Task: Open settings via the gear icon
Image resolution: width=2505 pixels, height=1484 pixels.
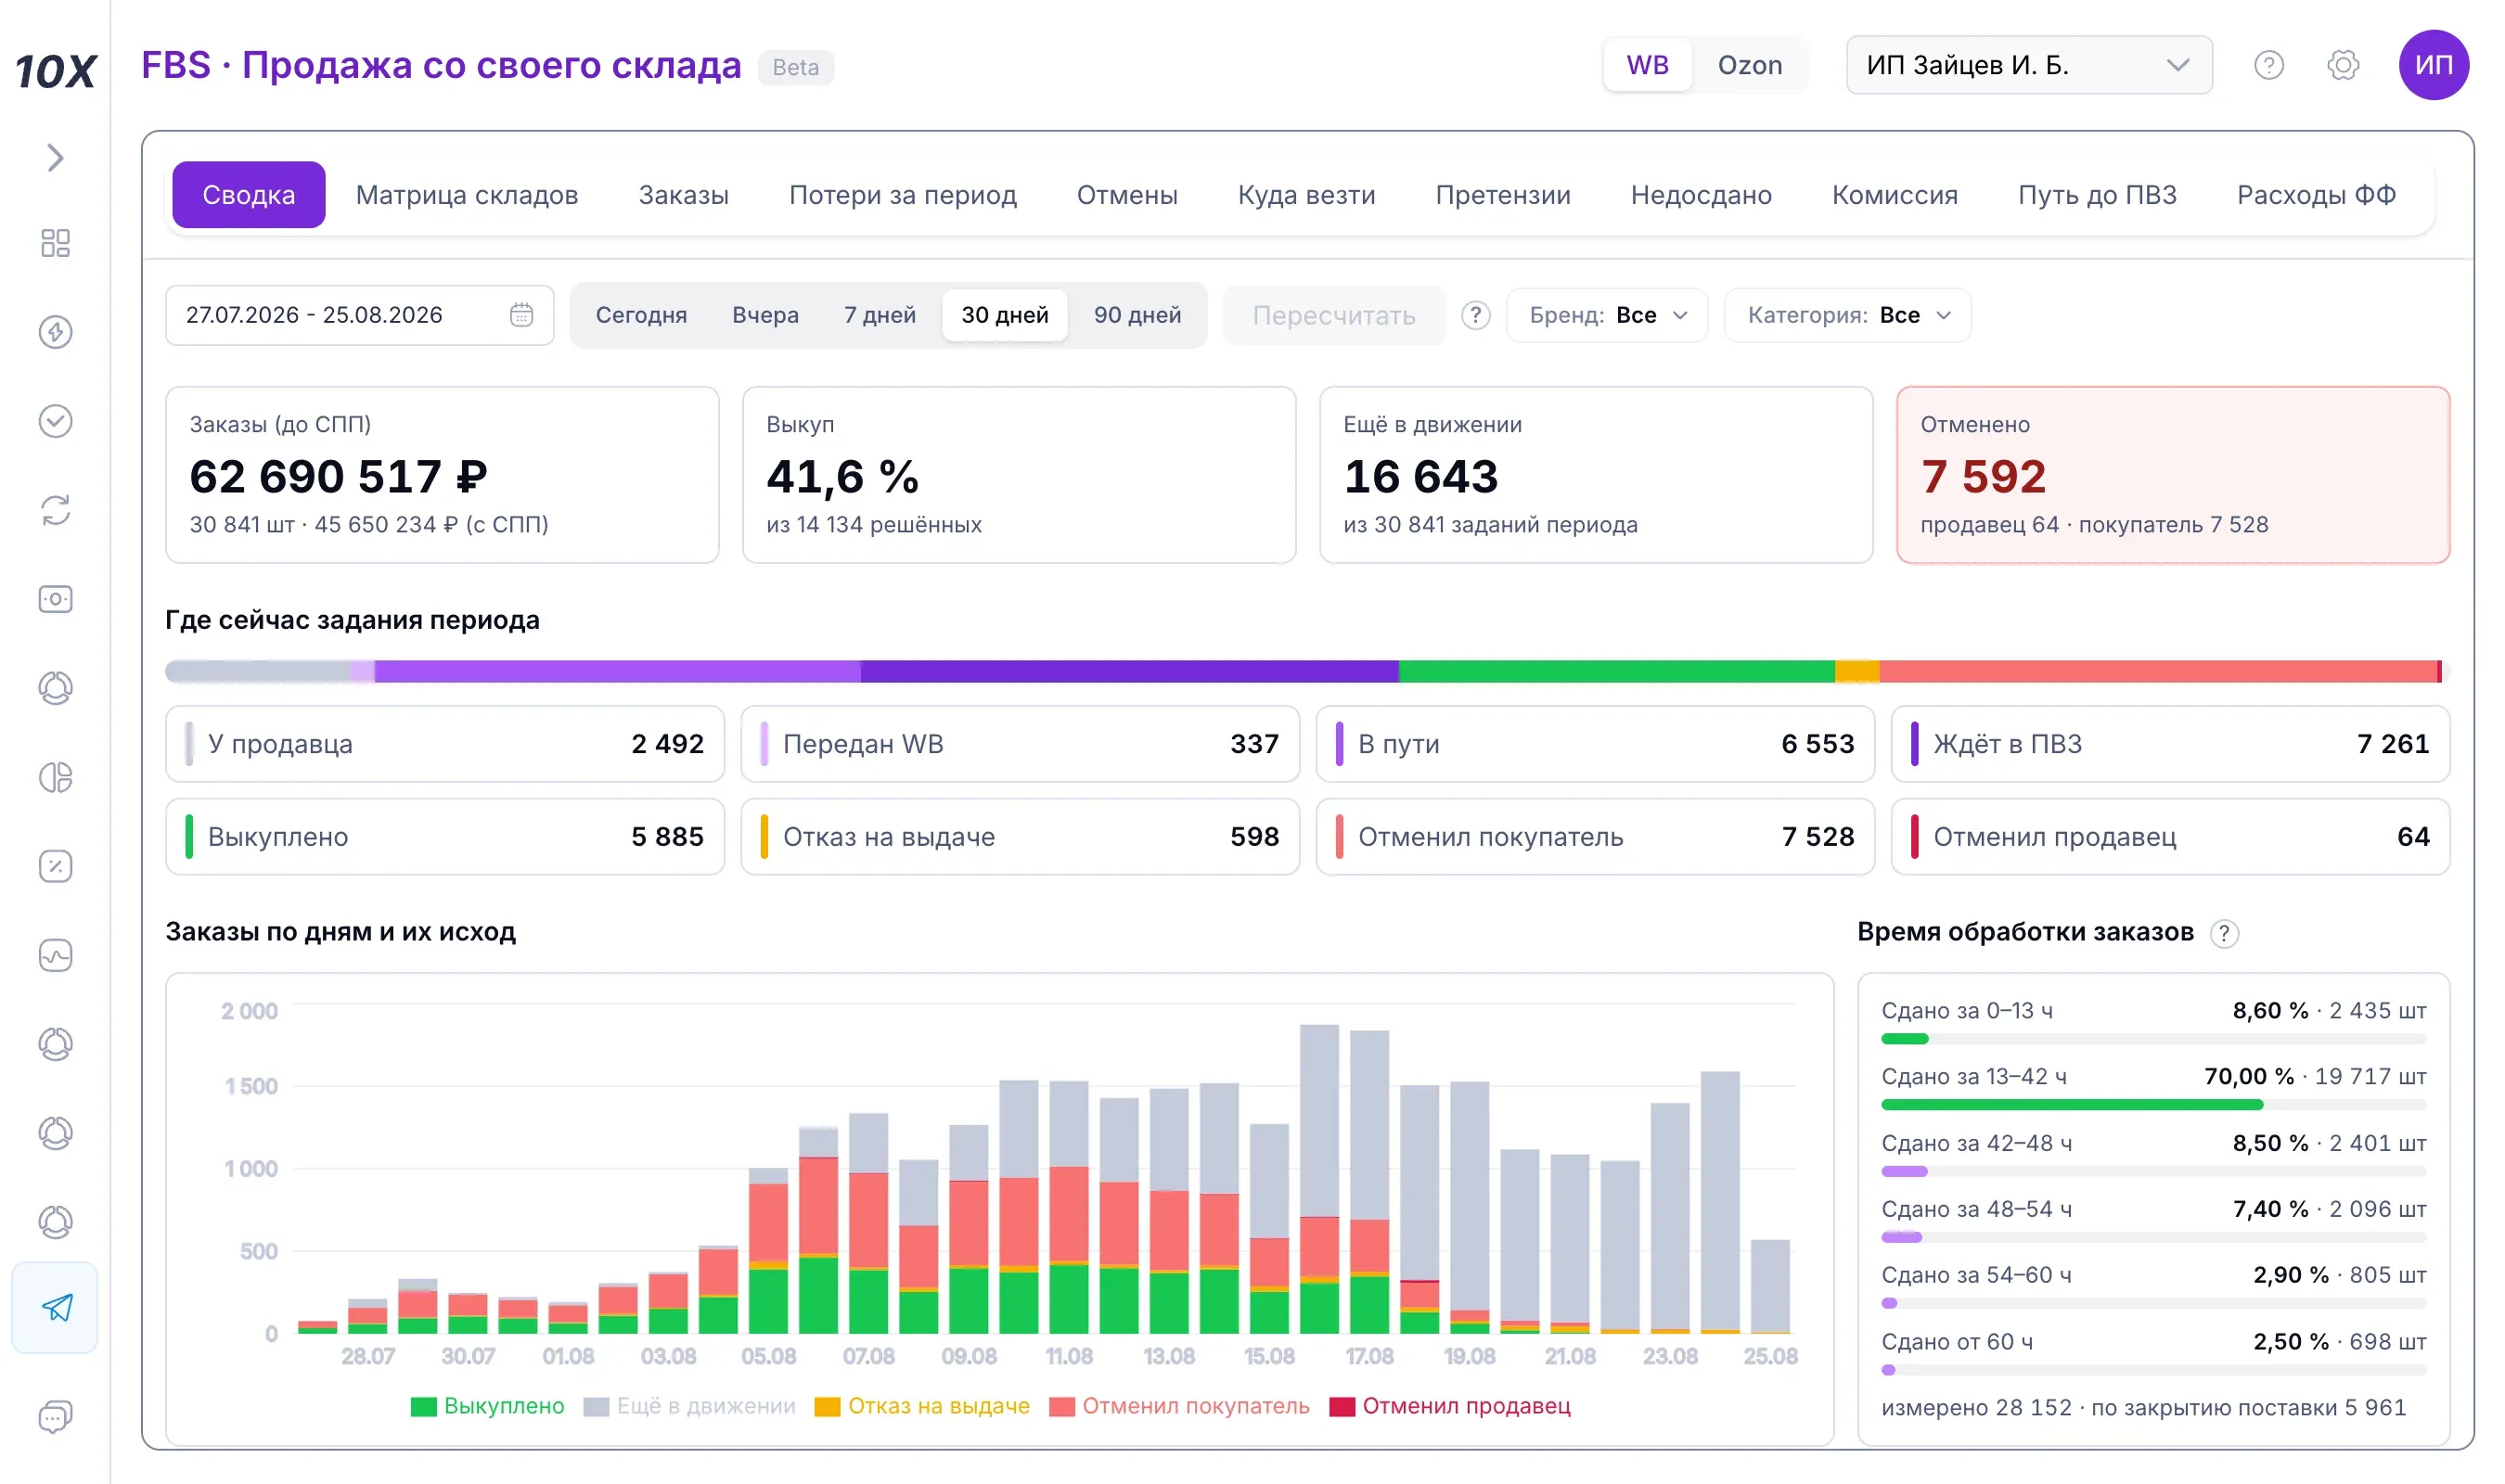Action: (x=2343, y=65)
